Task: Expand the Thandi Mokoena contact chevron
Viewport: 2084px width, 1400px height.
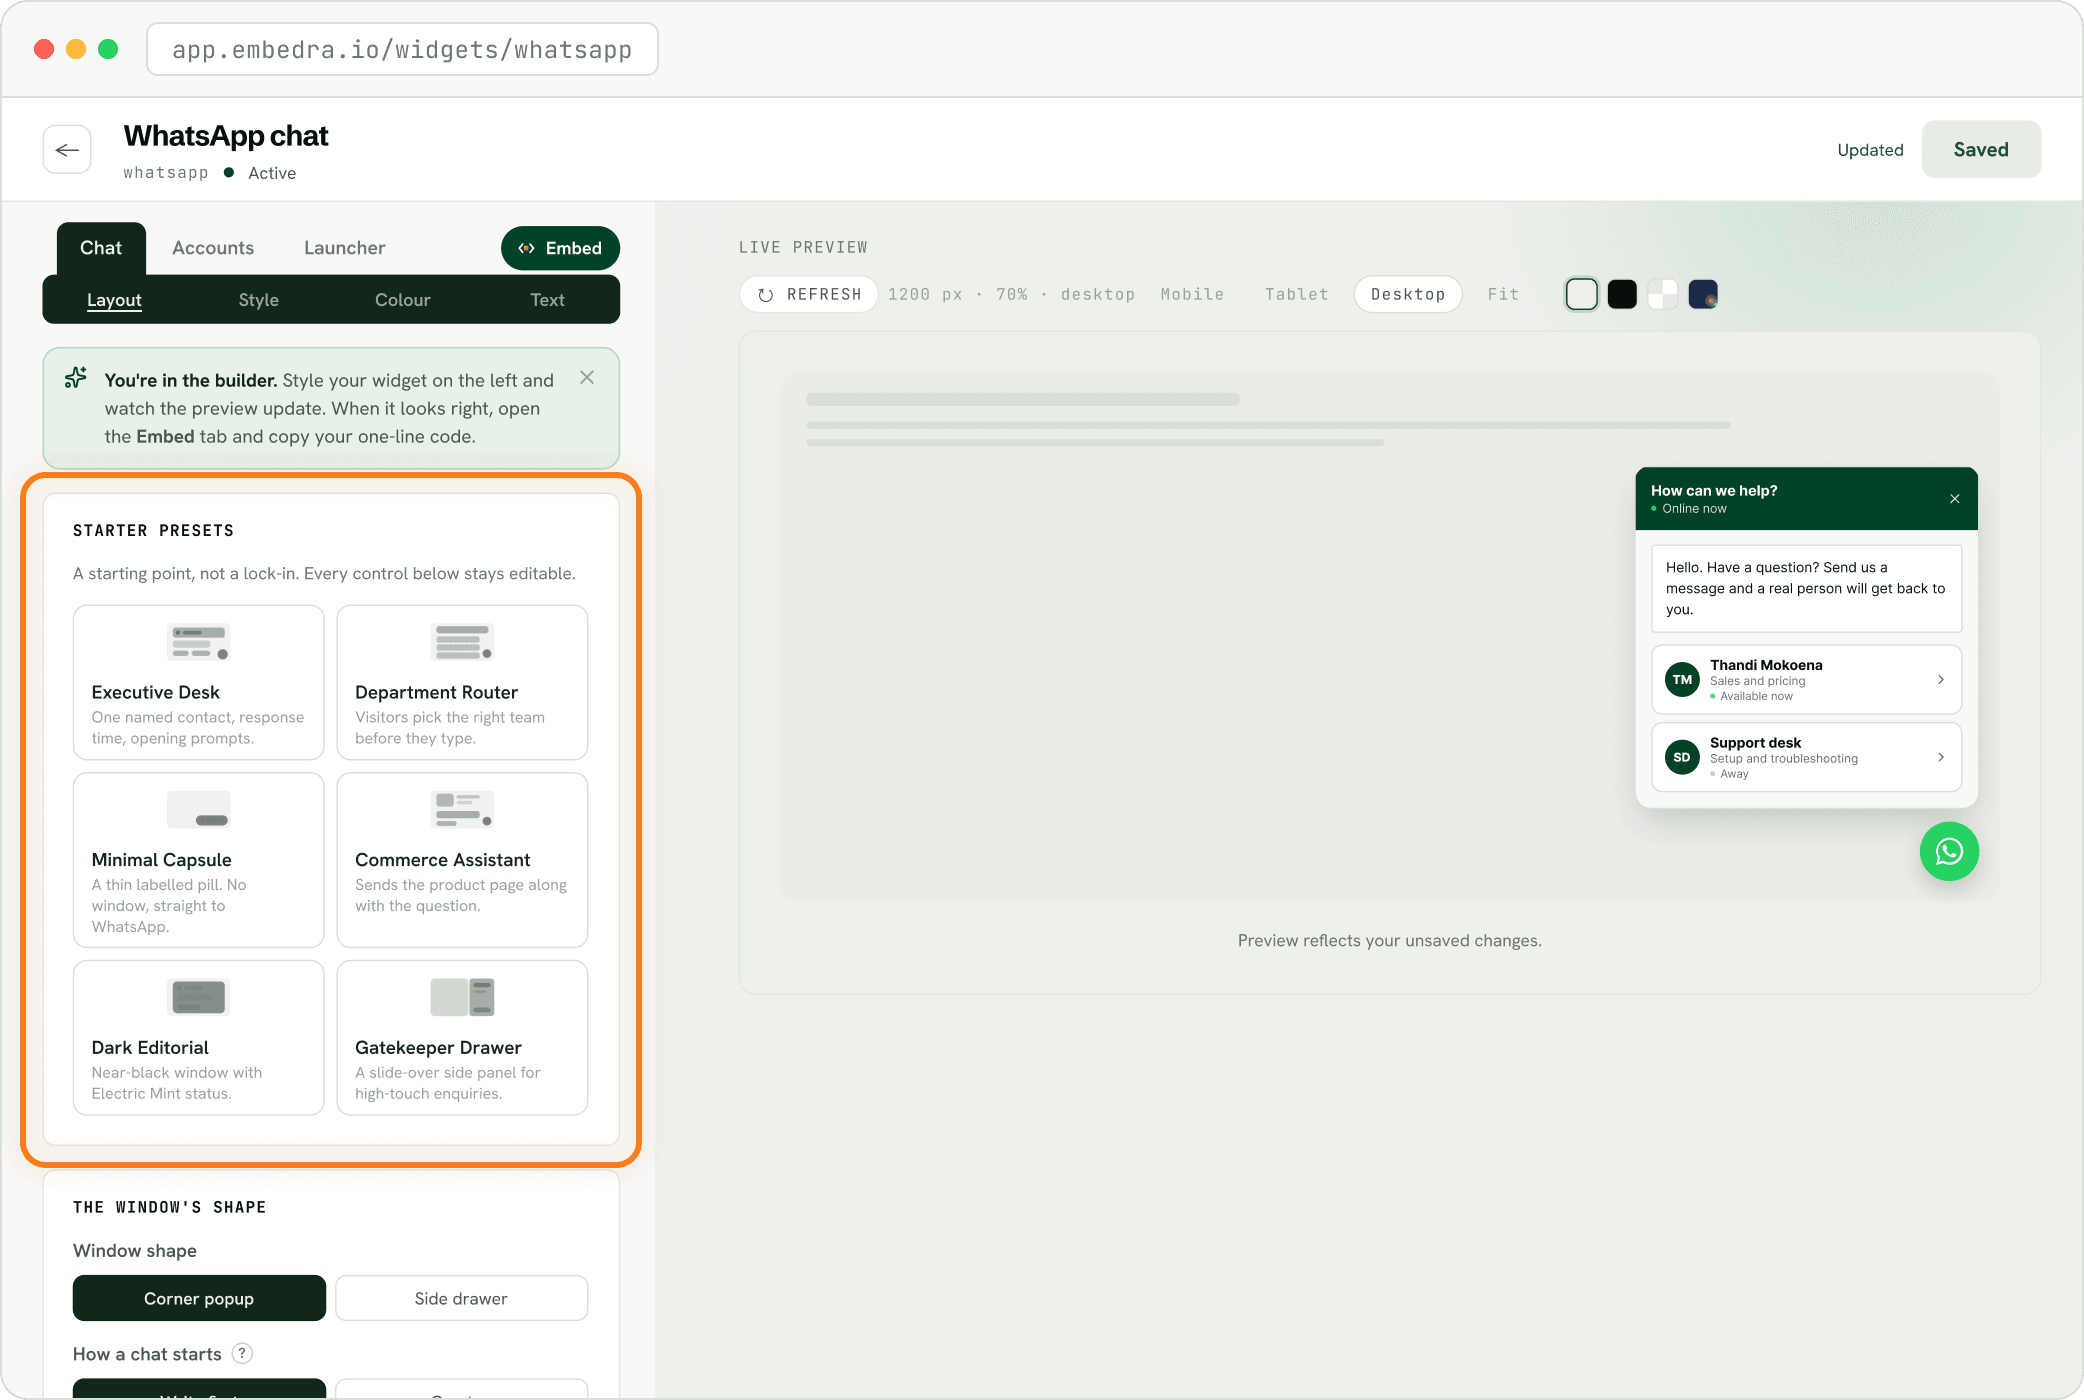Action: click(1941, 680)
